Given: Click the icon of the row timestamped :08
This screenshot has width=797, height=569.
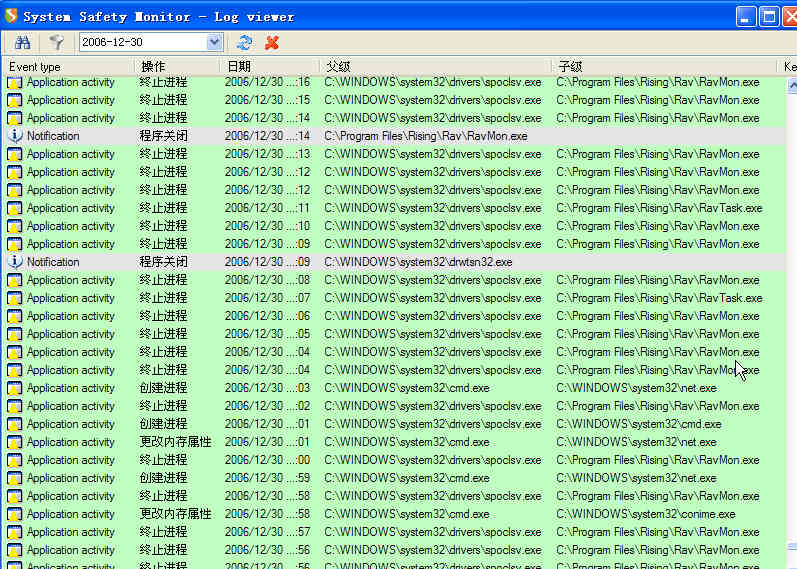Looking at the screenshot, I should point(15,280).
